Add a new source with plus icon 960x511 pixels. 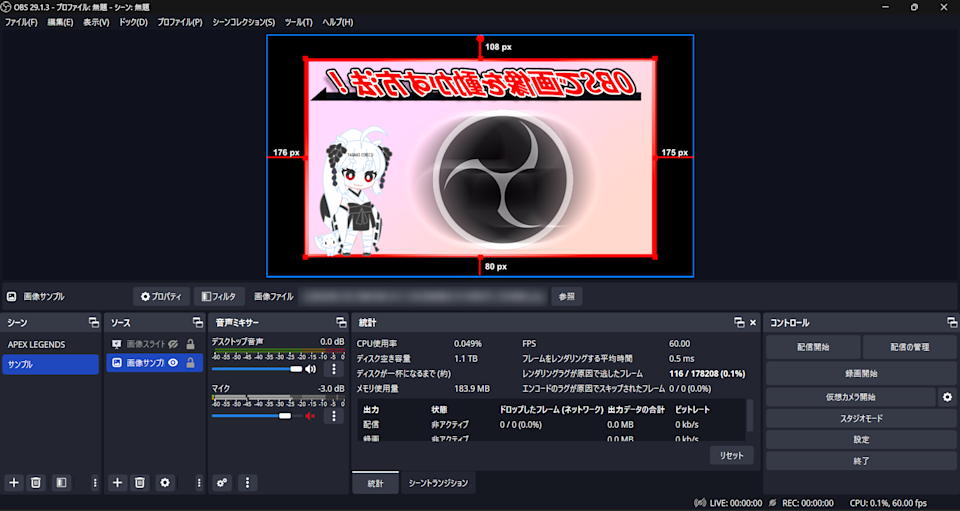pyautogui.click(x=118, y=483)
